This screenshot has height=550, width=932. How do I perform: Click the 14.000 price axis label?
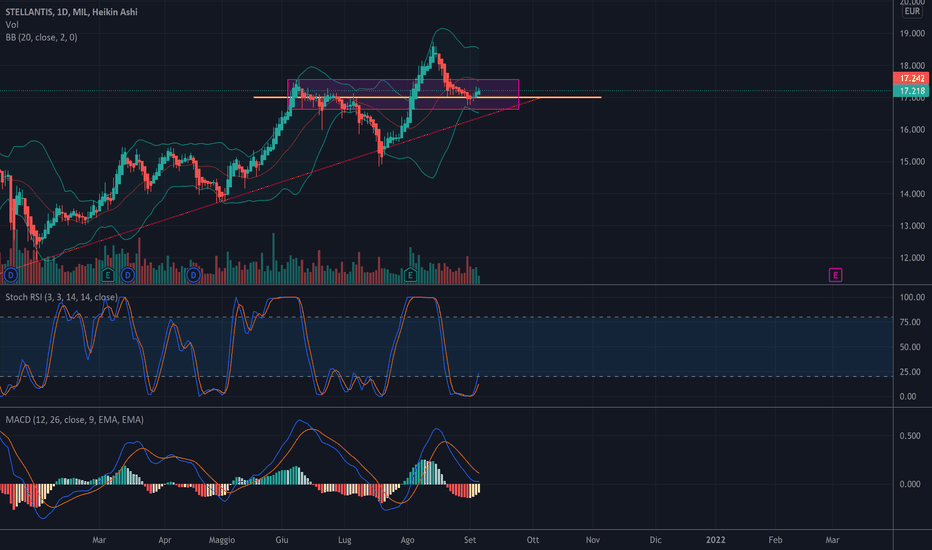pos(912,194)
